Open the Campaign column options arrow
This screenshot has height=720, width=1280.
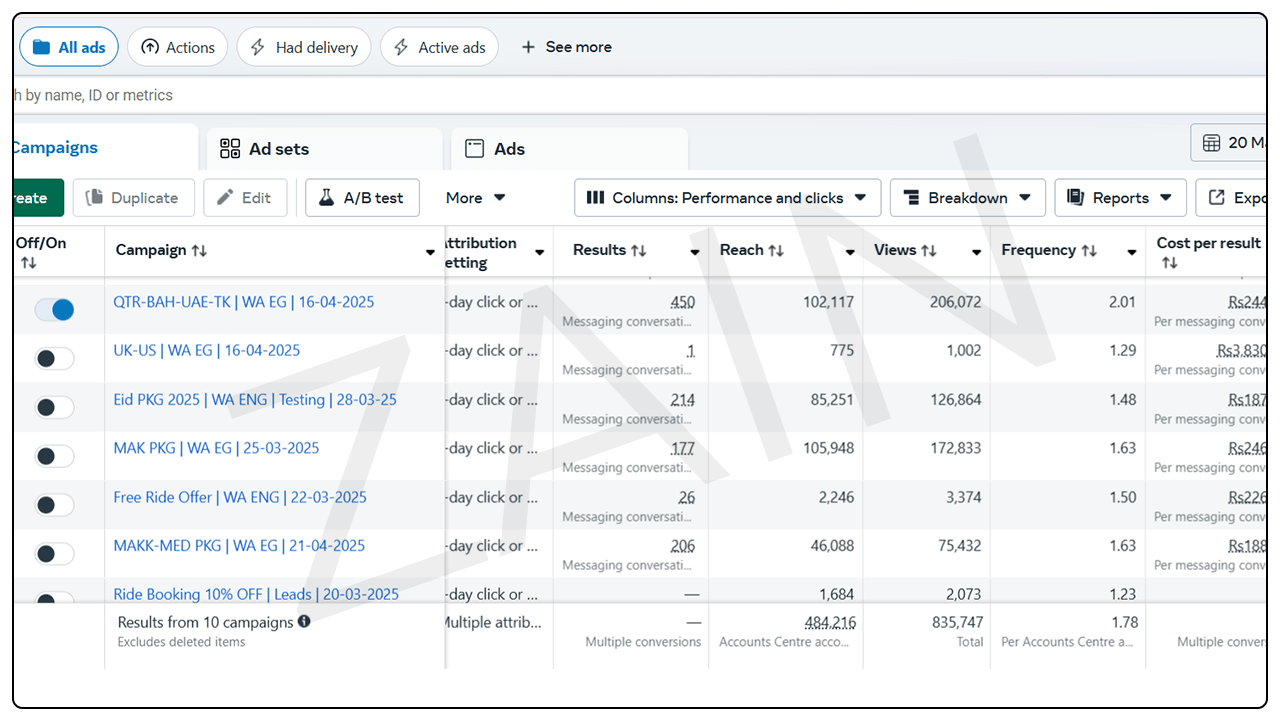pyautogui.click(x=431, y=253)
